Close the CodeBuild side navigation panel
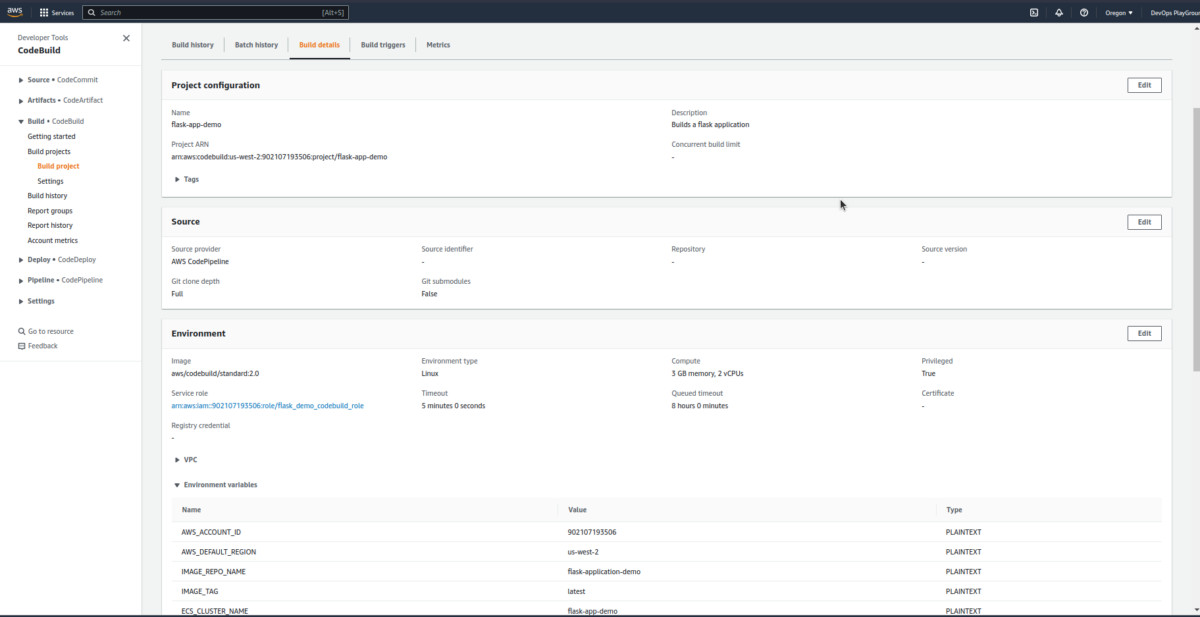Viewport: 1200px width, 617px height. click(x=126, y=38)
